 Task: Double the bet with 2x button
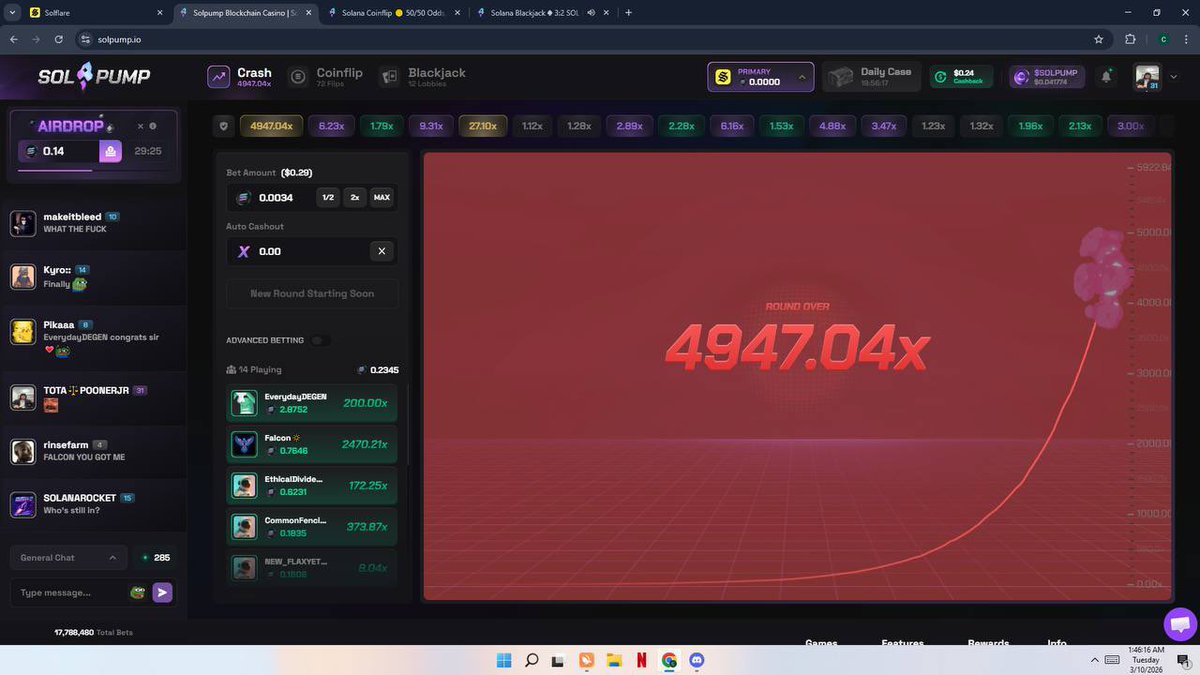coord(354,198)
